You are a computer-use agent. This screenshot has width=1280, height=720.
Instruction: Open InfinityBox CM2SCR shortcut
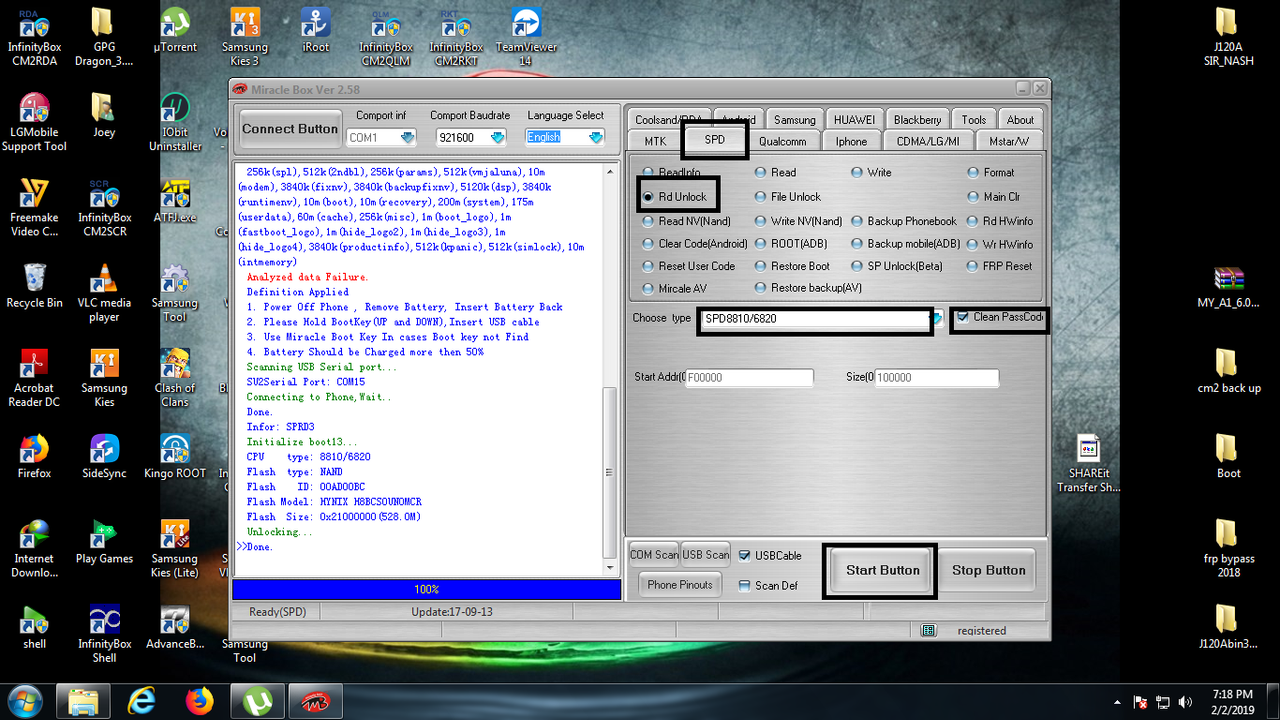point(104,207)
